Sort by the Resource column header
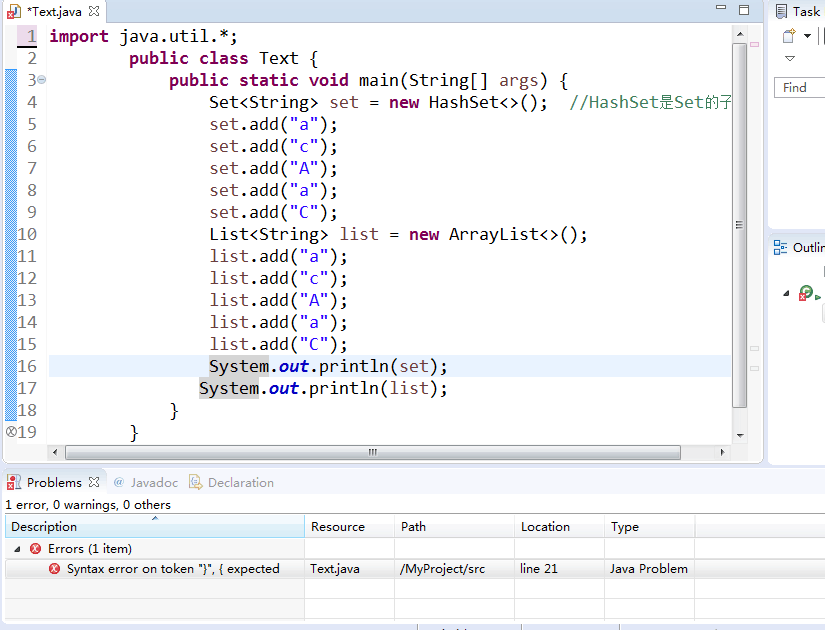This screenshot has height=630, width=825. pos(349,526)
